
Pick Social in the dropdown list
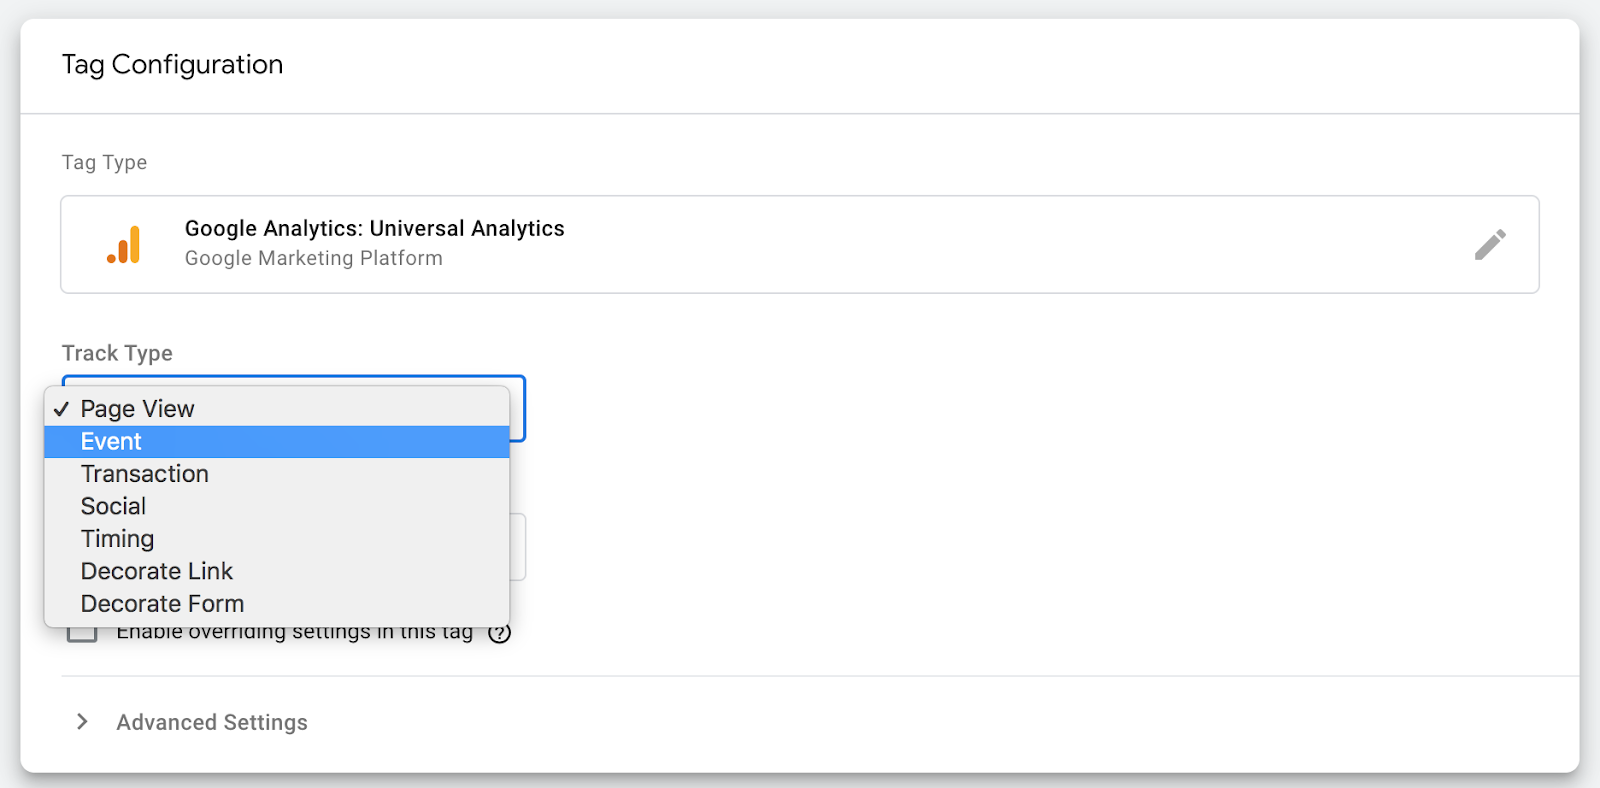pos(113,507)
